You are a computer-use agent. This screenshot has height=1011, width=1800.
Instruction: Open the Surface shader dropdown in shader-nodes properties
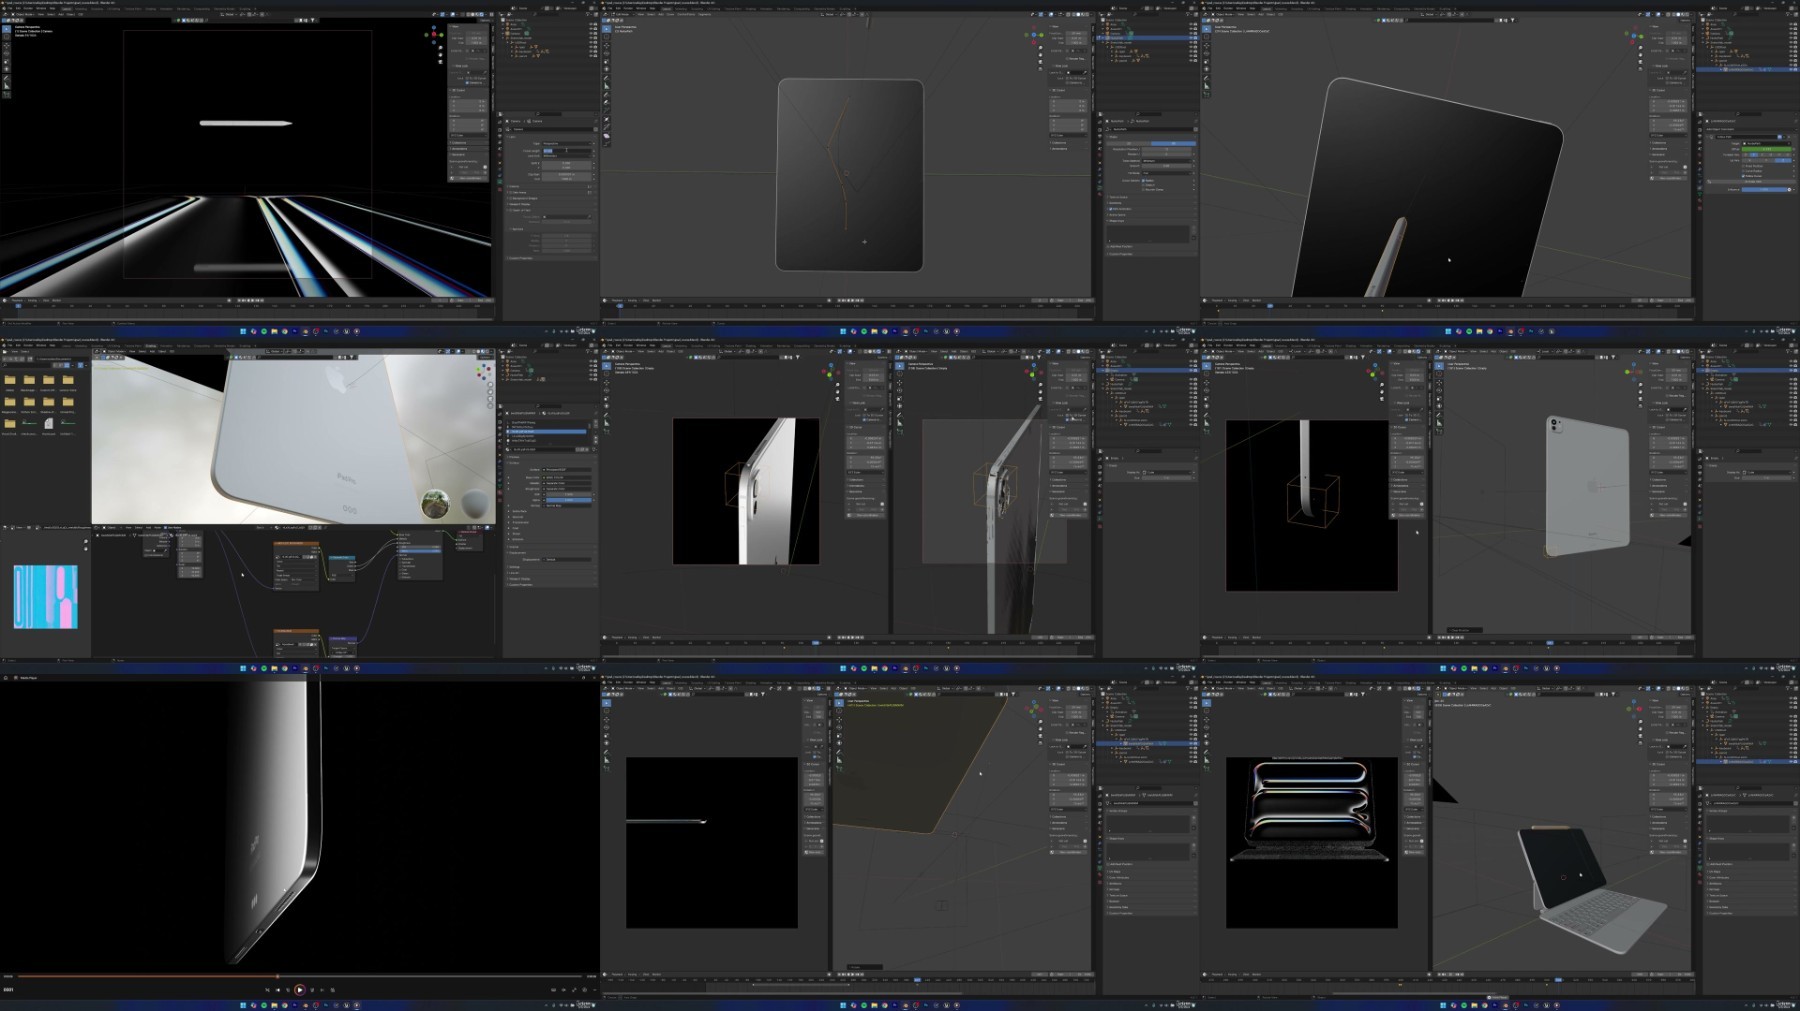pyautogui.click(x=567, y=470)
